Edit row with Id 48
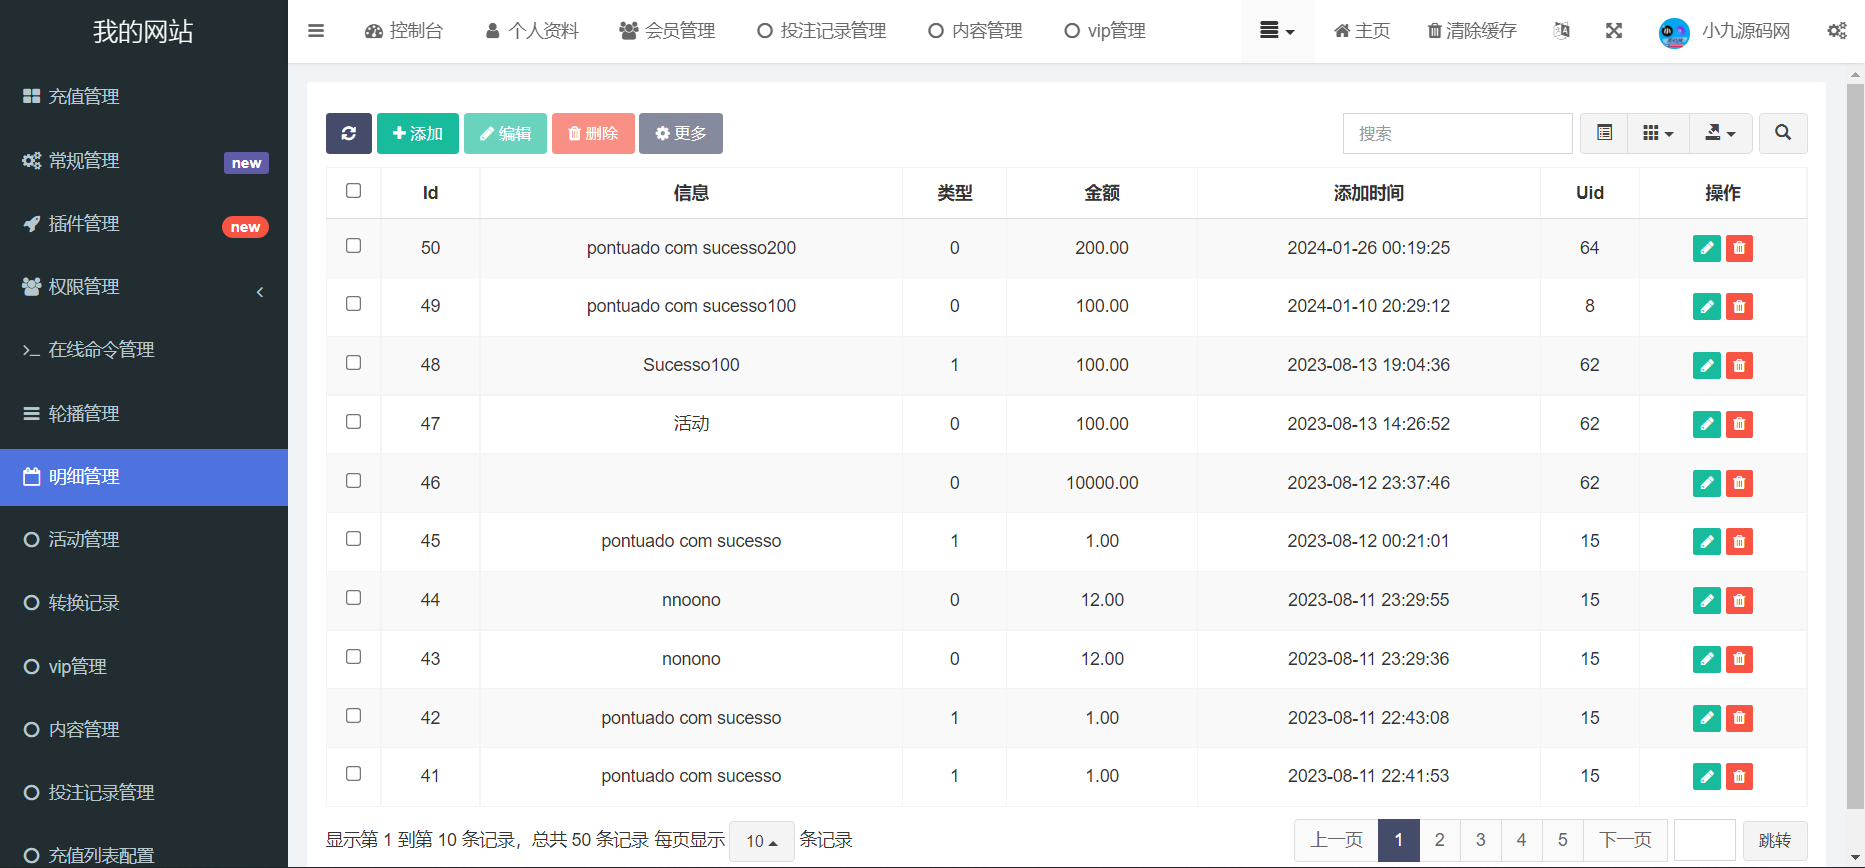The height and width of the screenshot is (868, 1865). coord(1707,365)
